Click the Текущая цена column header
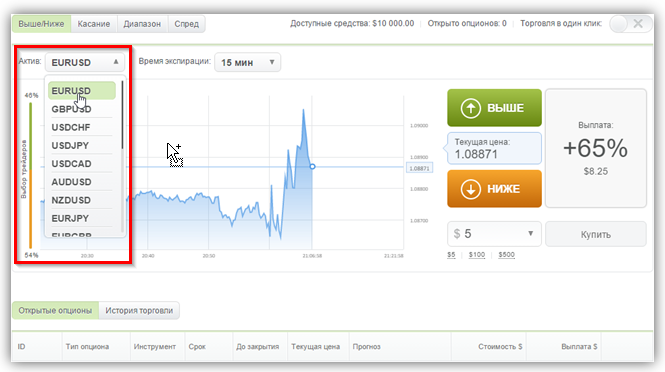The image size is (665, 372). pyautogui.click(x=316, y=347)
